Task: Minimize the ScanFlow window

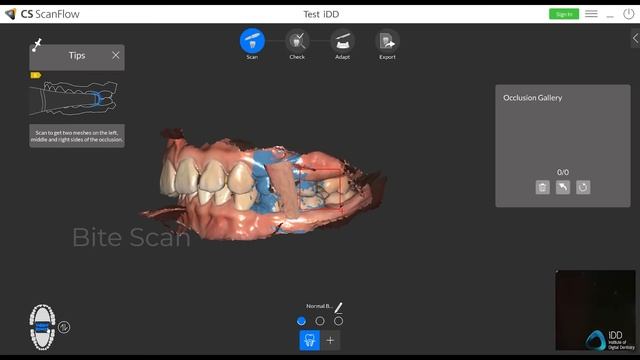Action: click(x=610, y=16)
